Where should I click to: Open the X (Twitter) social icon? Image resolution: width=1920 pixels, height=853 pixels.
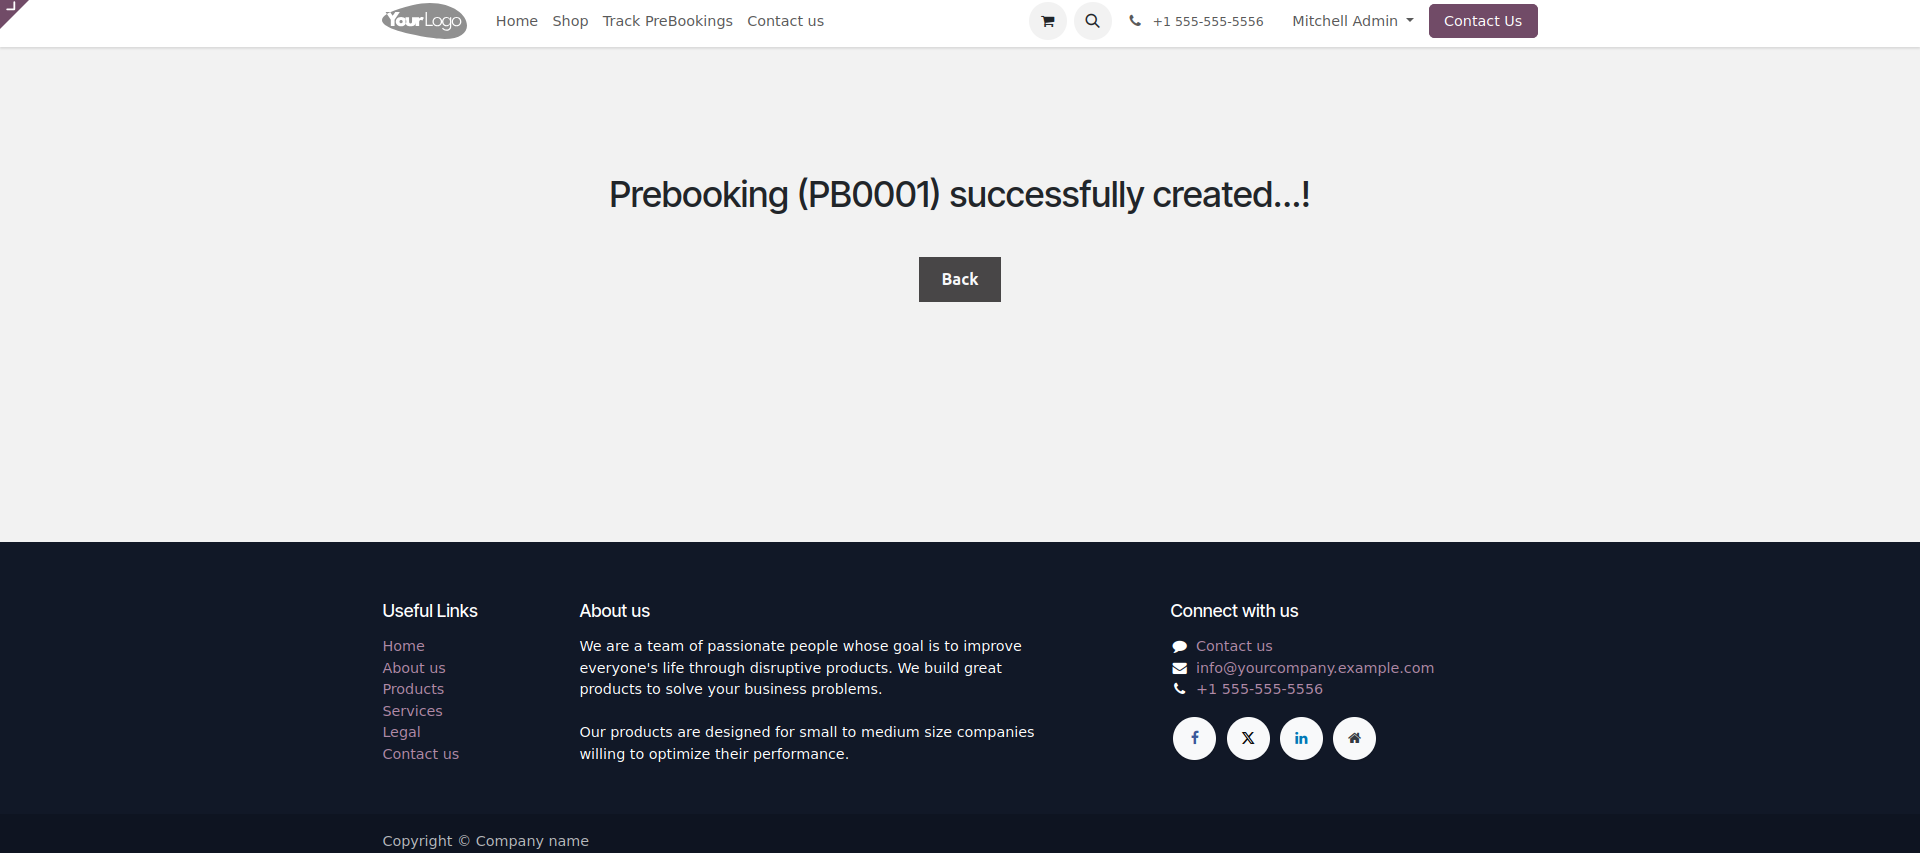pyautogui.click(x=1248, y=738)
